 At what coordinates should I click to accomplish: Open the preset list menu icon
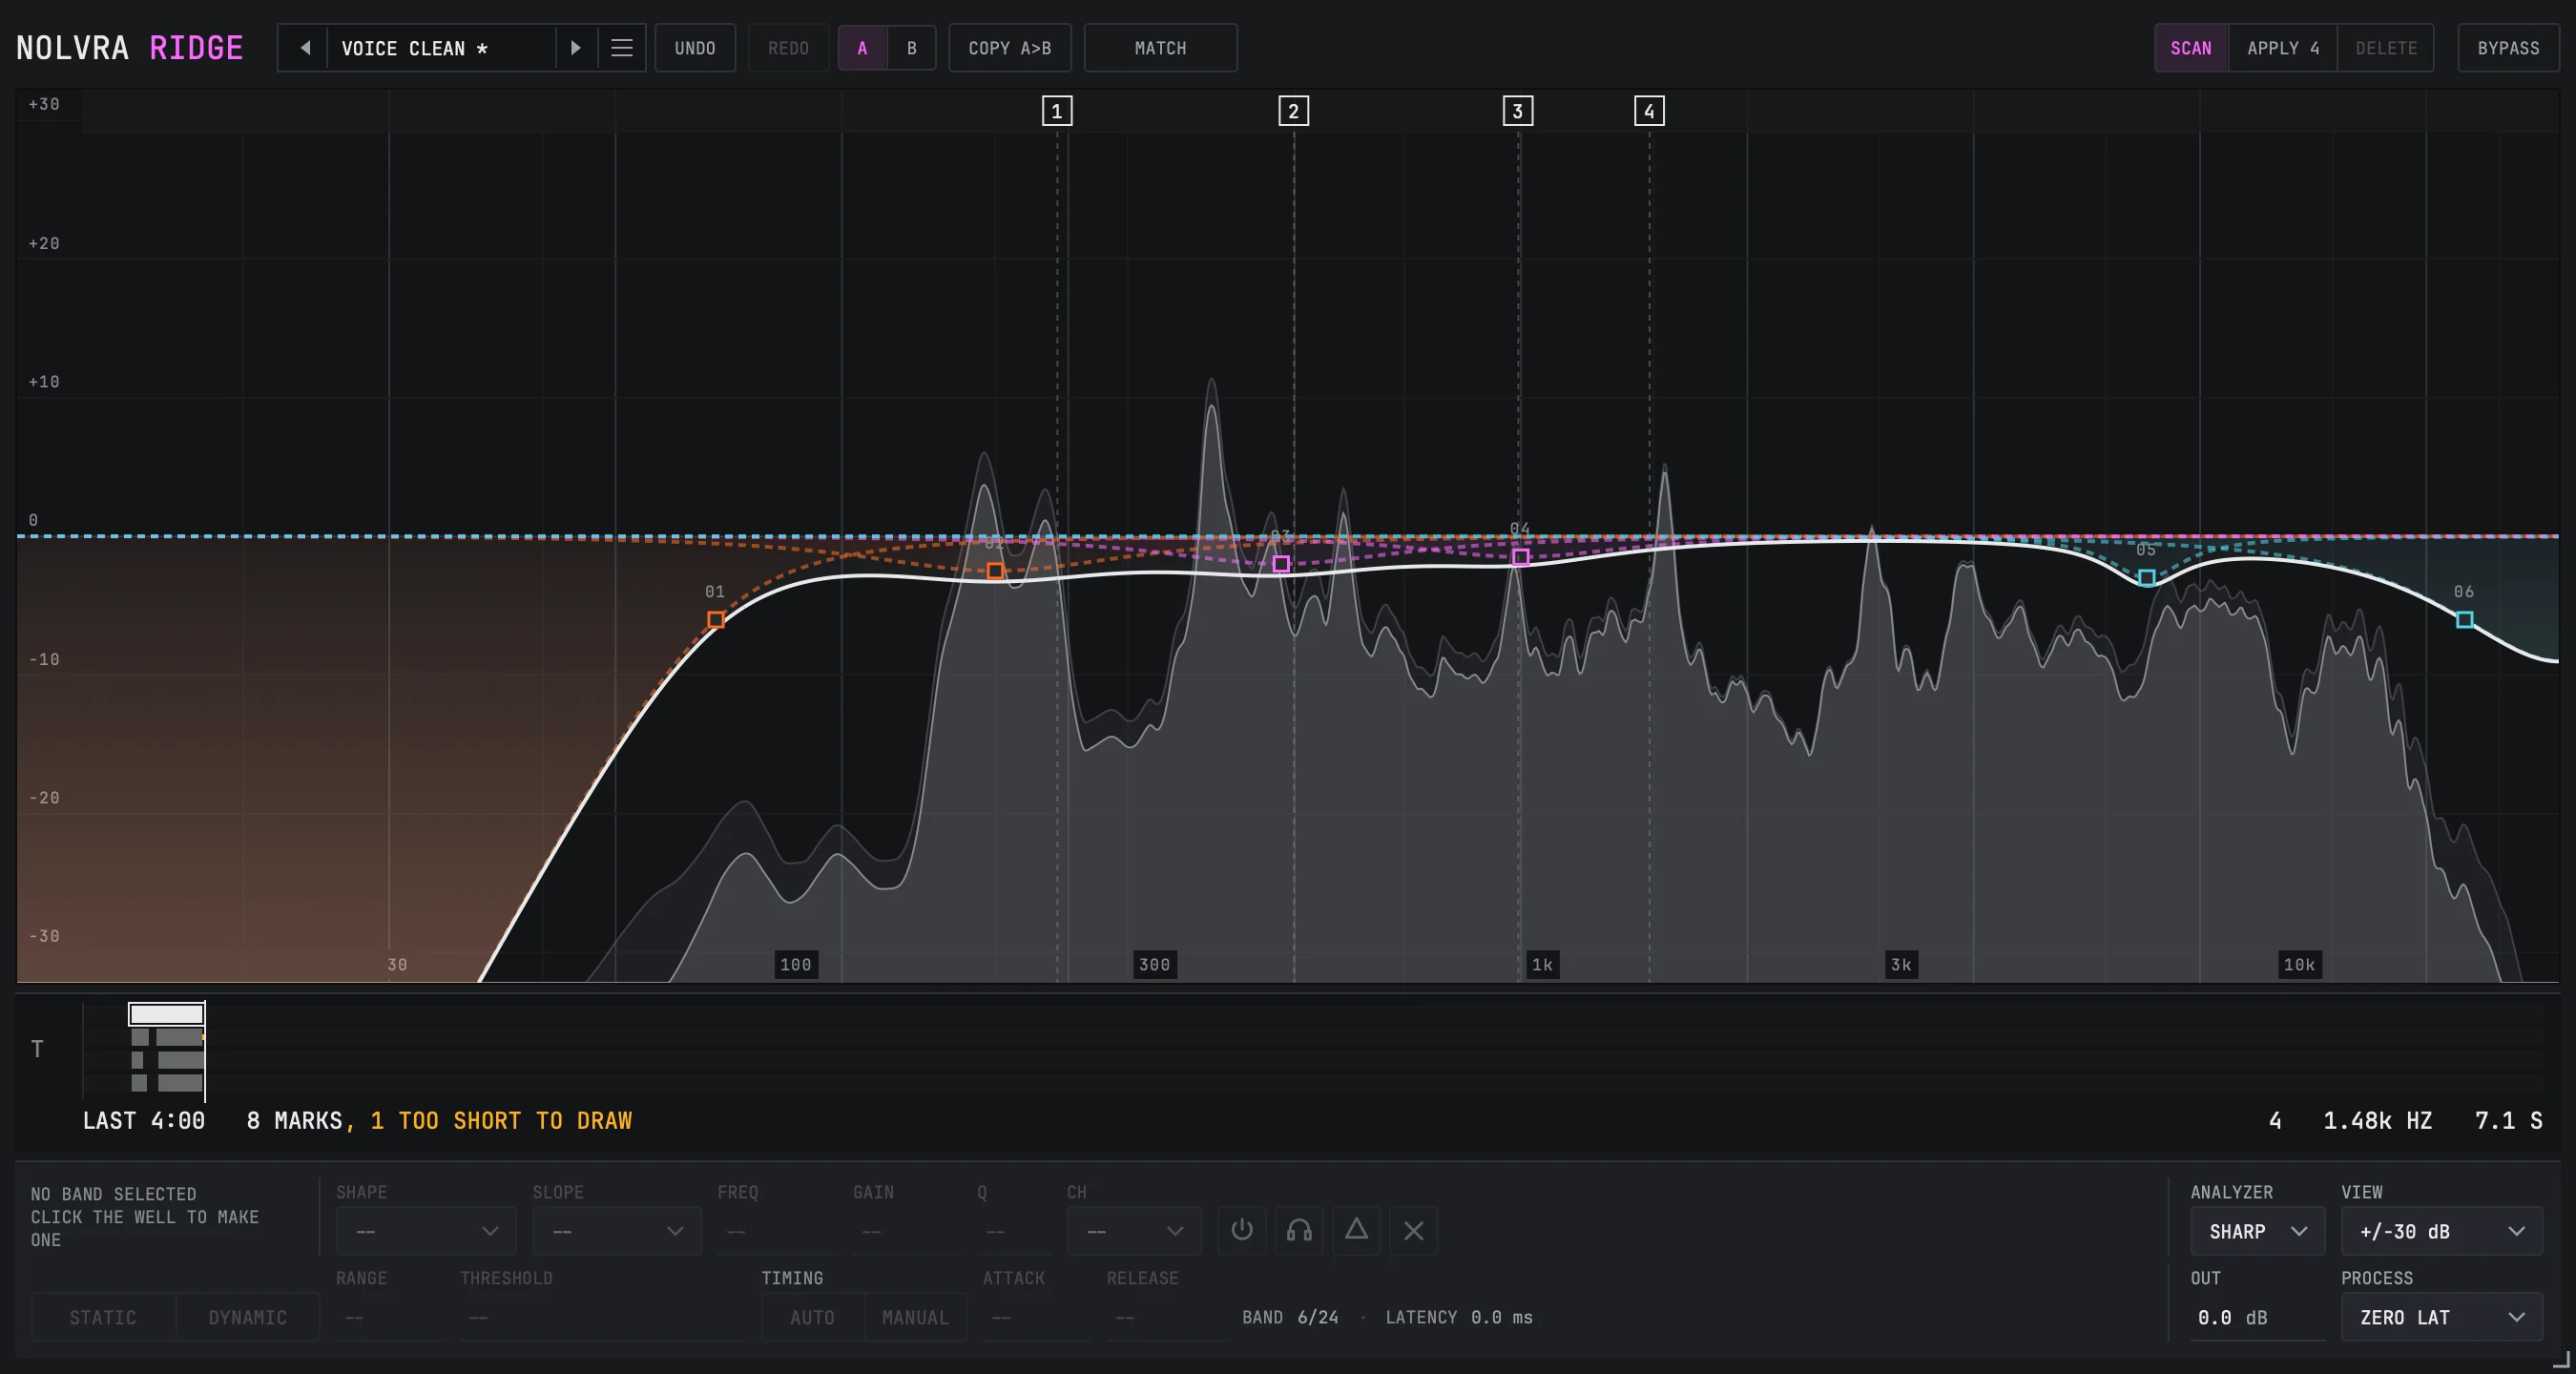[621, 48]
